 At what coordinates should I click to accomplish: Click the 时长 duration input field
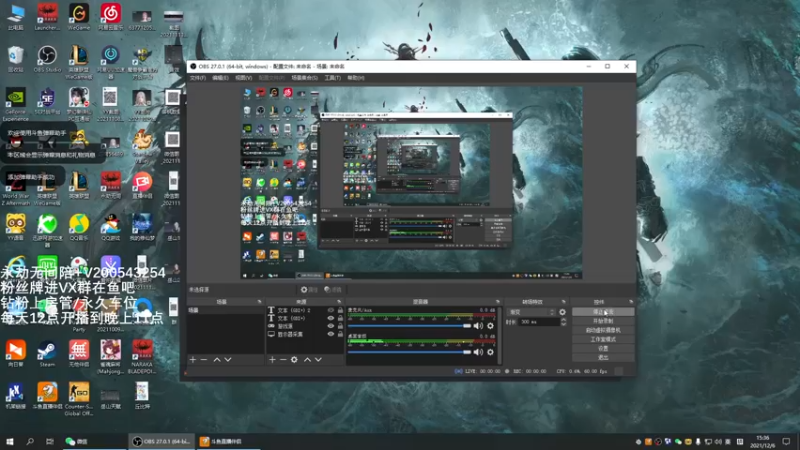539,322
